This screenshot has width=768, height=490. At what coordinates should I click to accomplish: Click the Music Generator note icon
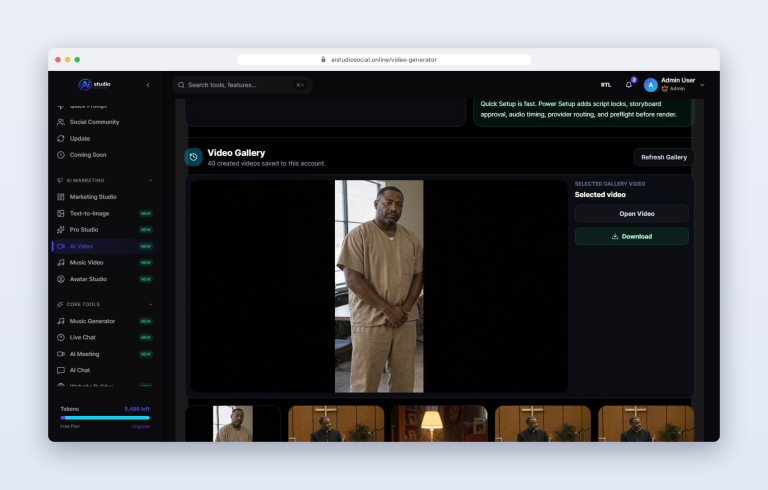pyautogui.click(x=61, y=321)
